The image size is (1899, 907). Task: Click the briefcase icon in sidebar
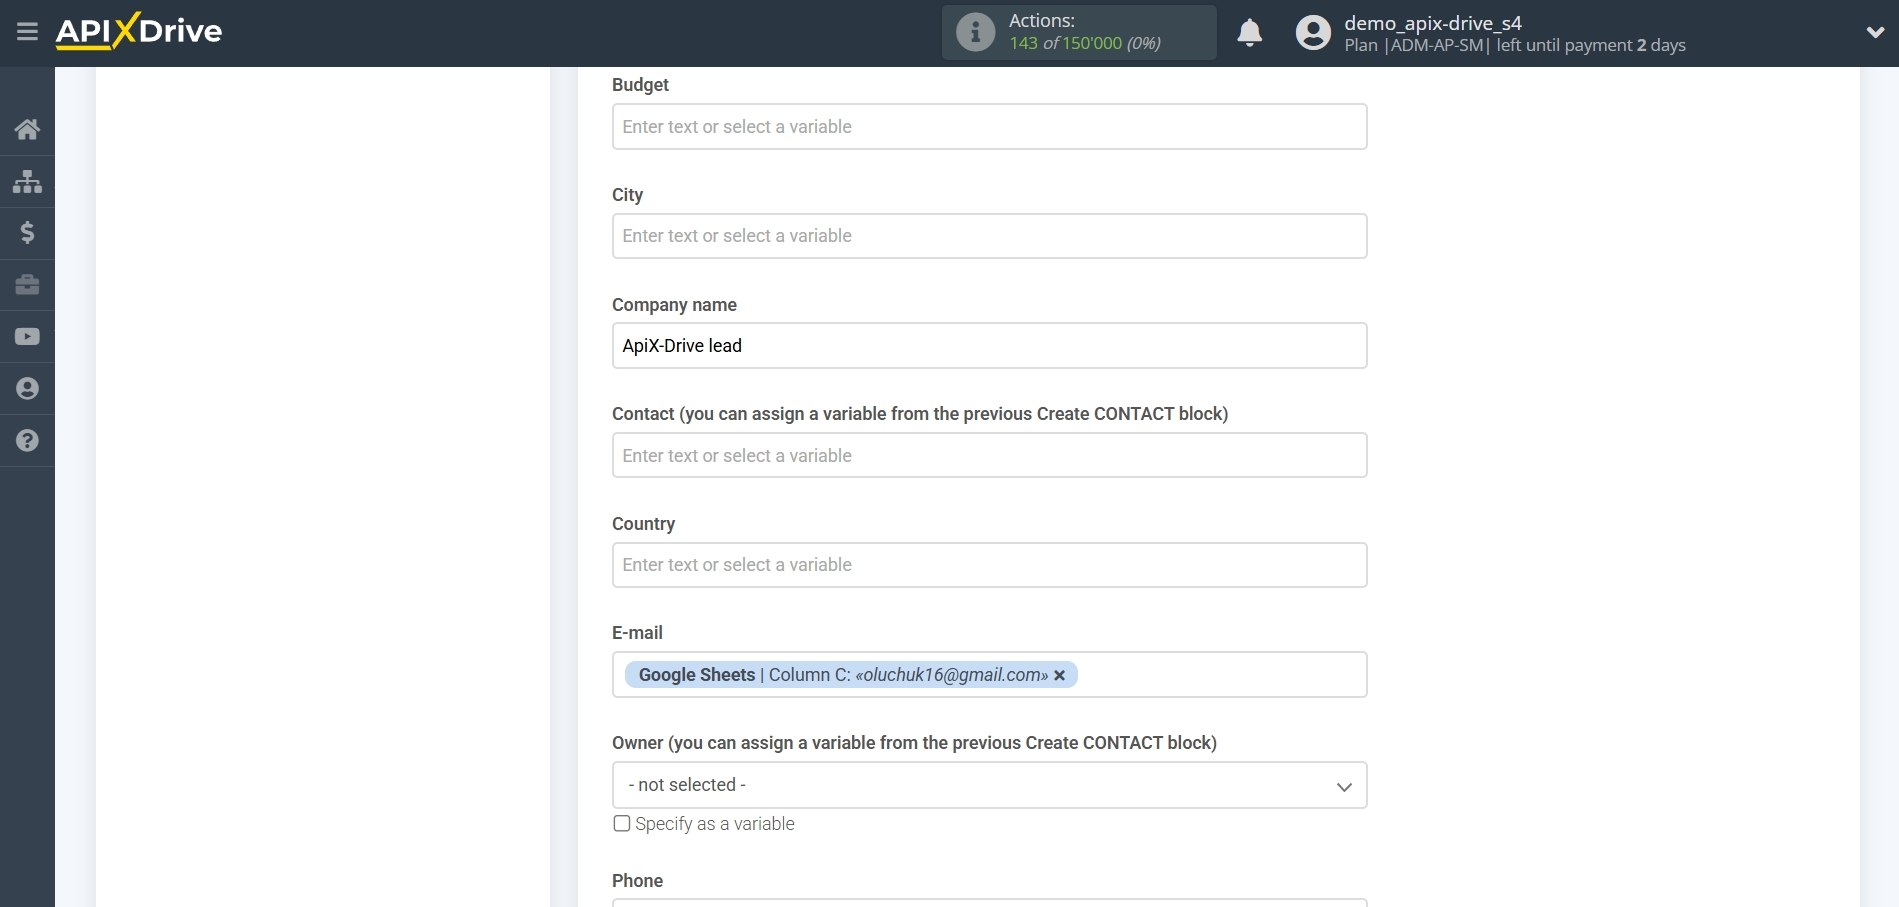pyautogui.click(x=27, y=285)
